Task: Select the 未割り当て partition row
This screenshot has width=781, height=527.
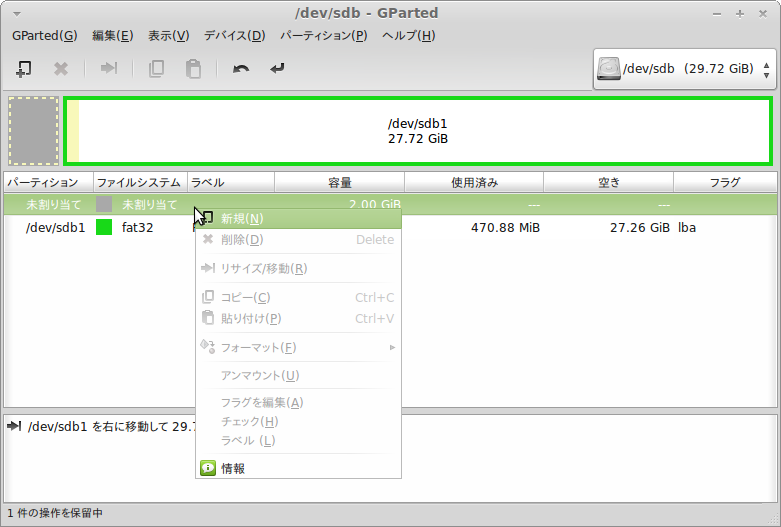Action: click(390, 204)
